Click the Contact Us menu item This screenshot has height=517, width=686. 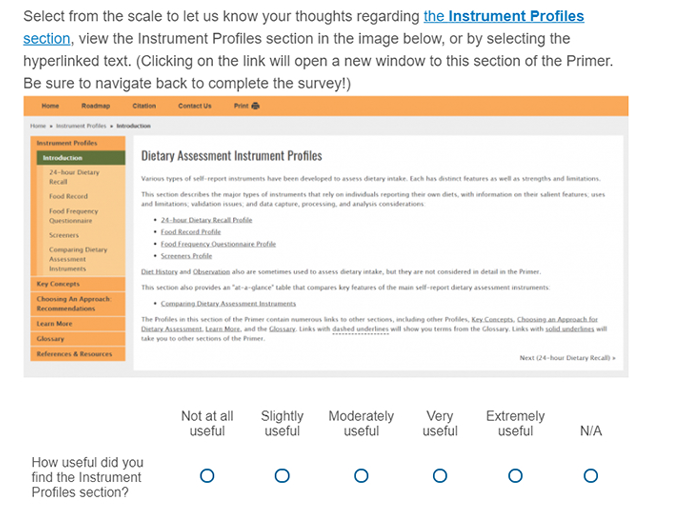[x=194, y=106]
